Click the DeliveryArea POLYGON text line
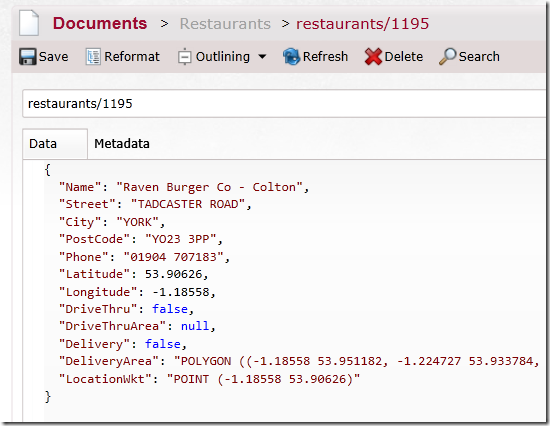The image size is (550, 426). (299, 361)
